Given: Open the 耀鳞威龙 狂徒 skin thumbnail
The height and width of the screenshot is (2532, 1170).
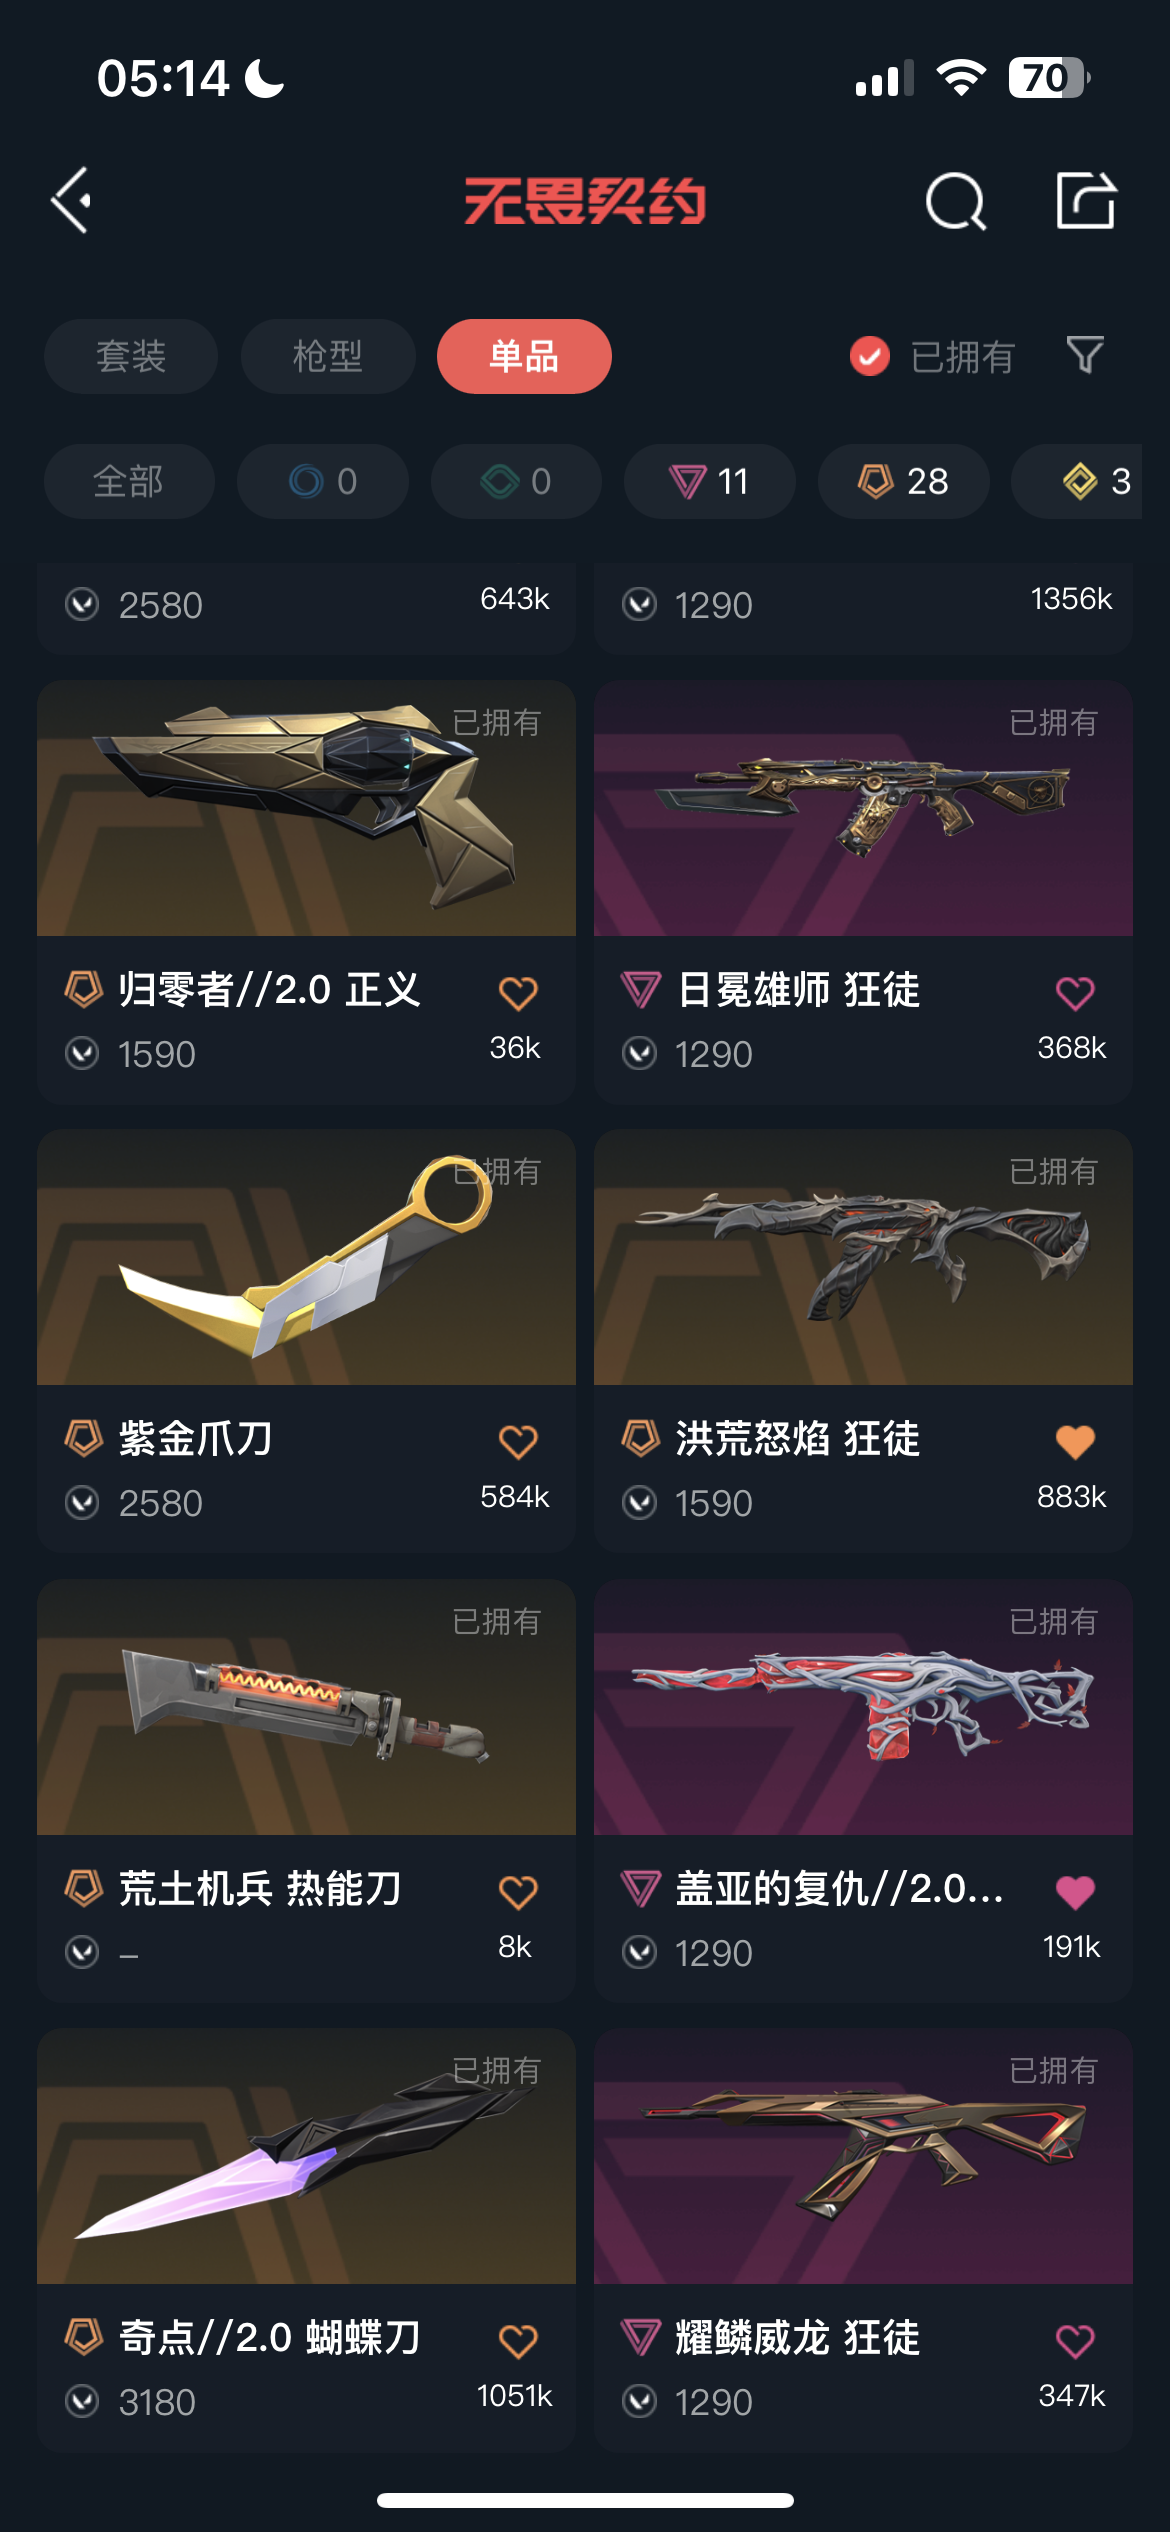Looking at the screenshot, I should click(863, 2156).
